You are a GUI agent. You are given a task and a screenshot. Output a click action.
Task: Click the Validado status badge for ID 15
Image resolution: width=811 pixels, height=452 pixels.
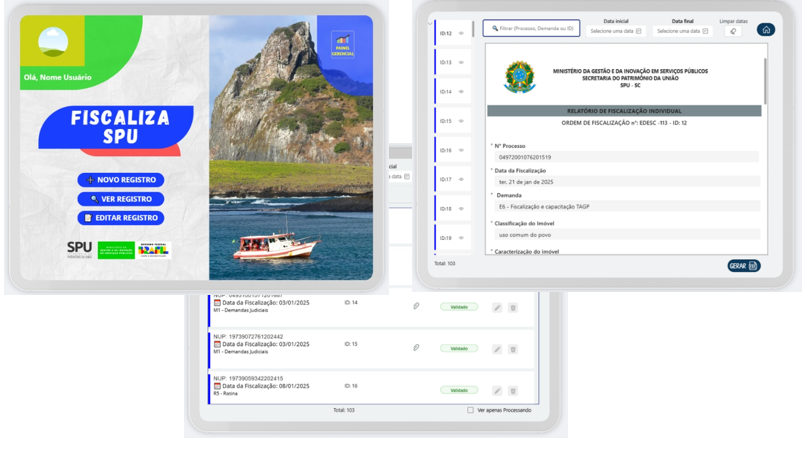pos(459,349)
